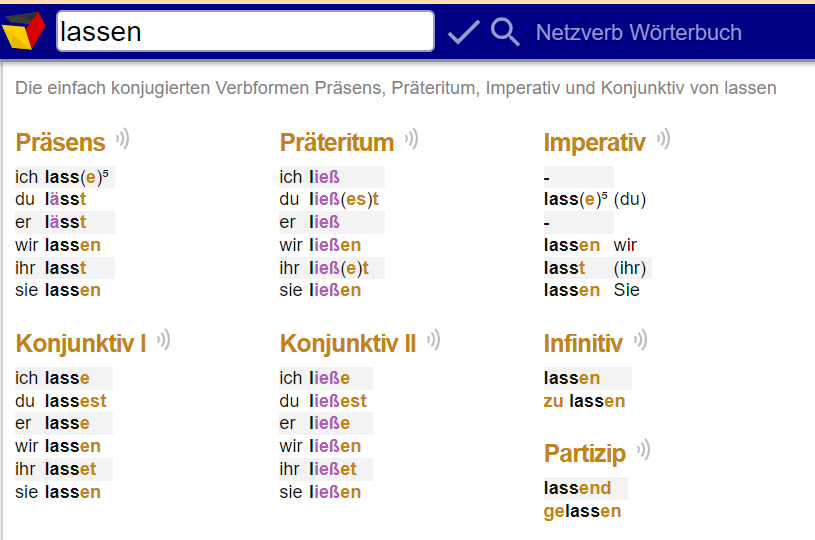
Task: Open the Präteritum heading link
Action: click(337, 142)
